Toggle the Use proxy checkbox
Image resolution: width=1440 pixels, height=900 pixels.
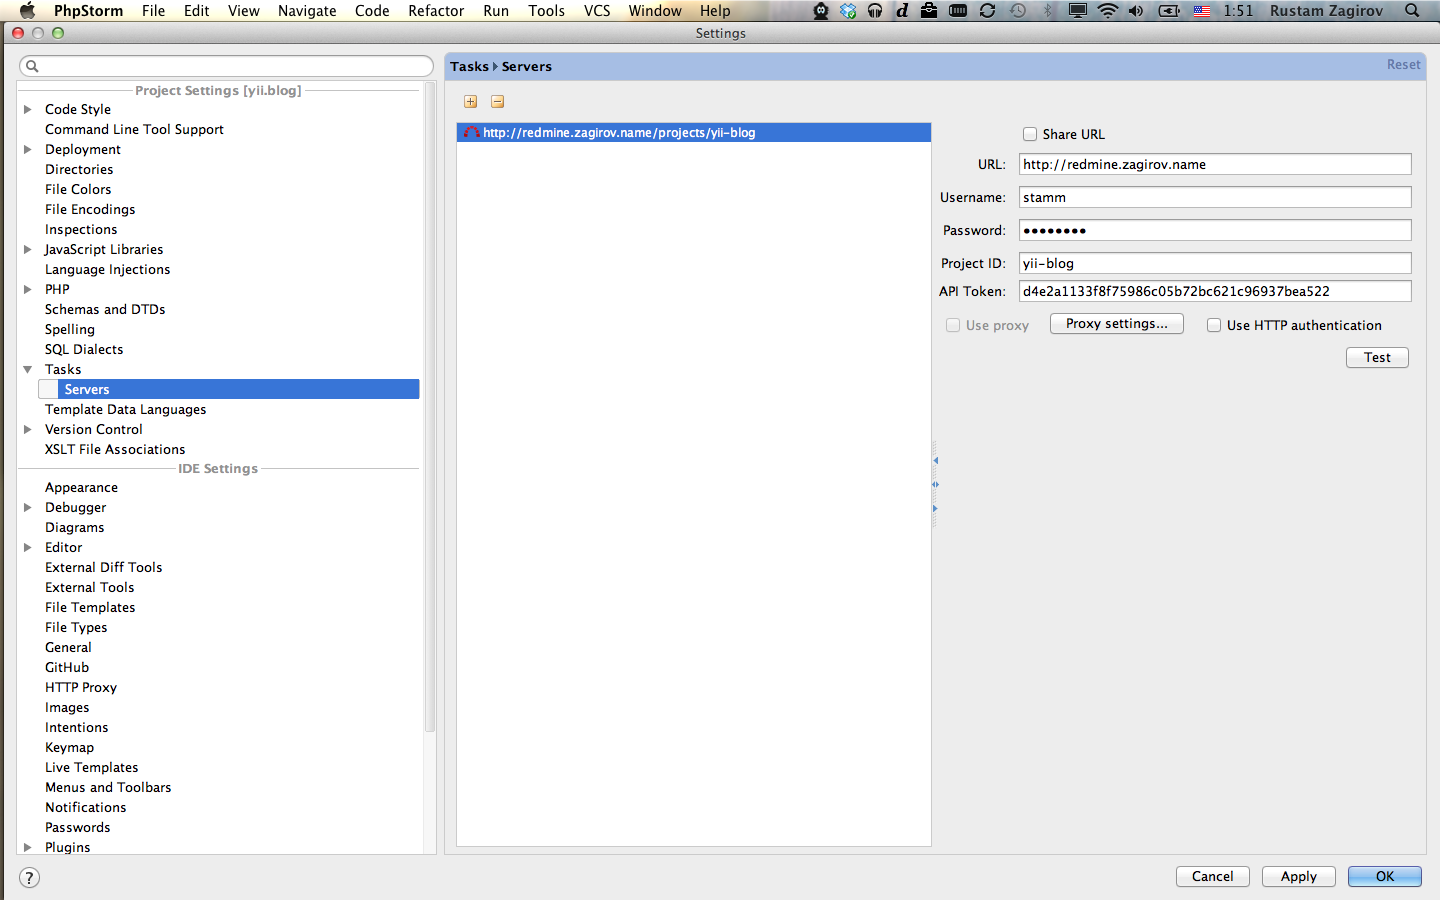pyautogui.click(x=953, y=325)
